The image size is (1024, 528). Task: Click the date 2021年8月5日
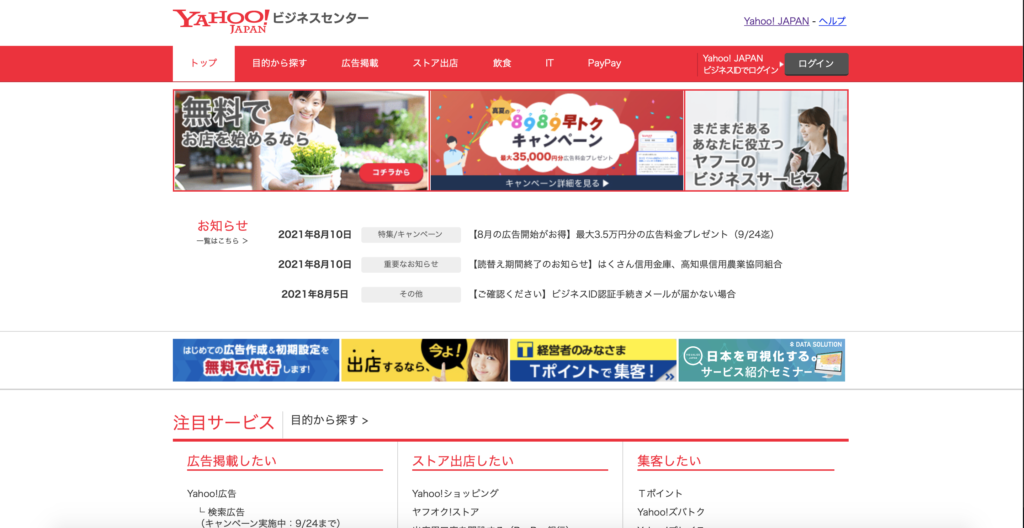315,294
